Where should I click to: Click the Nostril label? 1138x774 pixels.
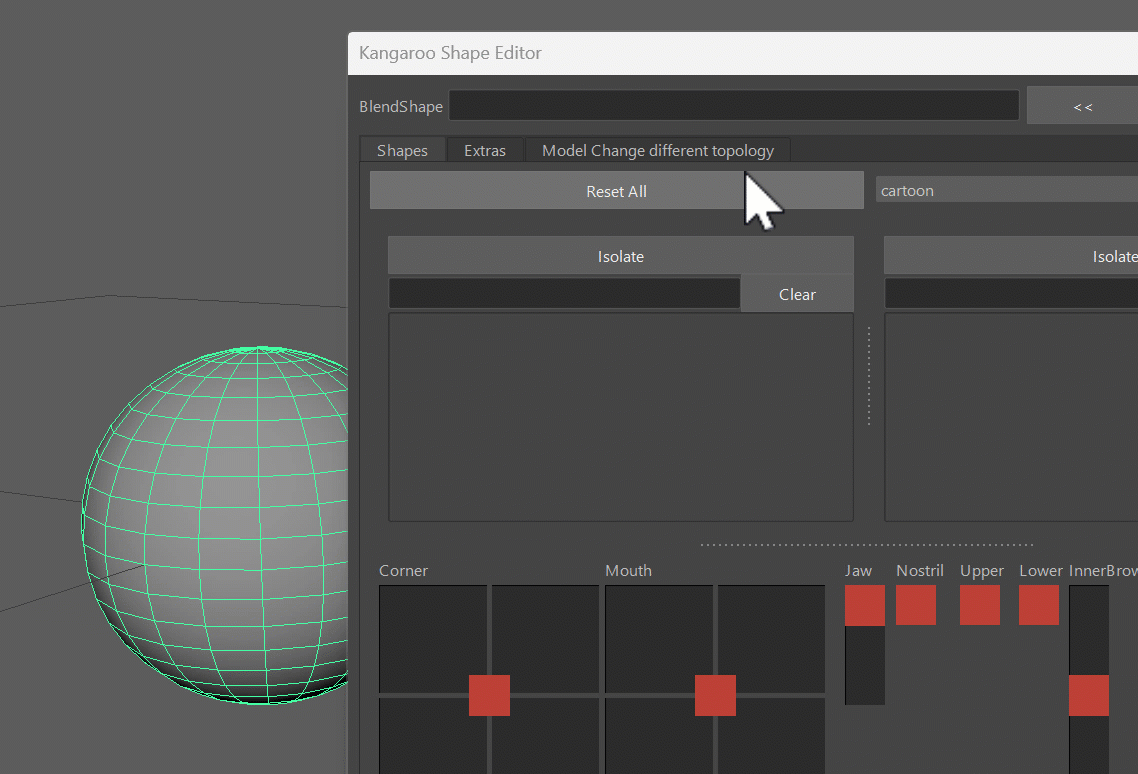(x=920, y=571)
